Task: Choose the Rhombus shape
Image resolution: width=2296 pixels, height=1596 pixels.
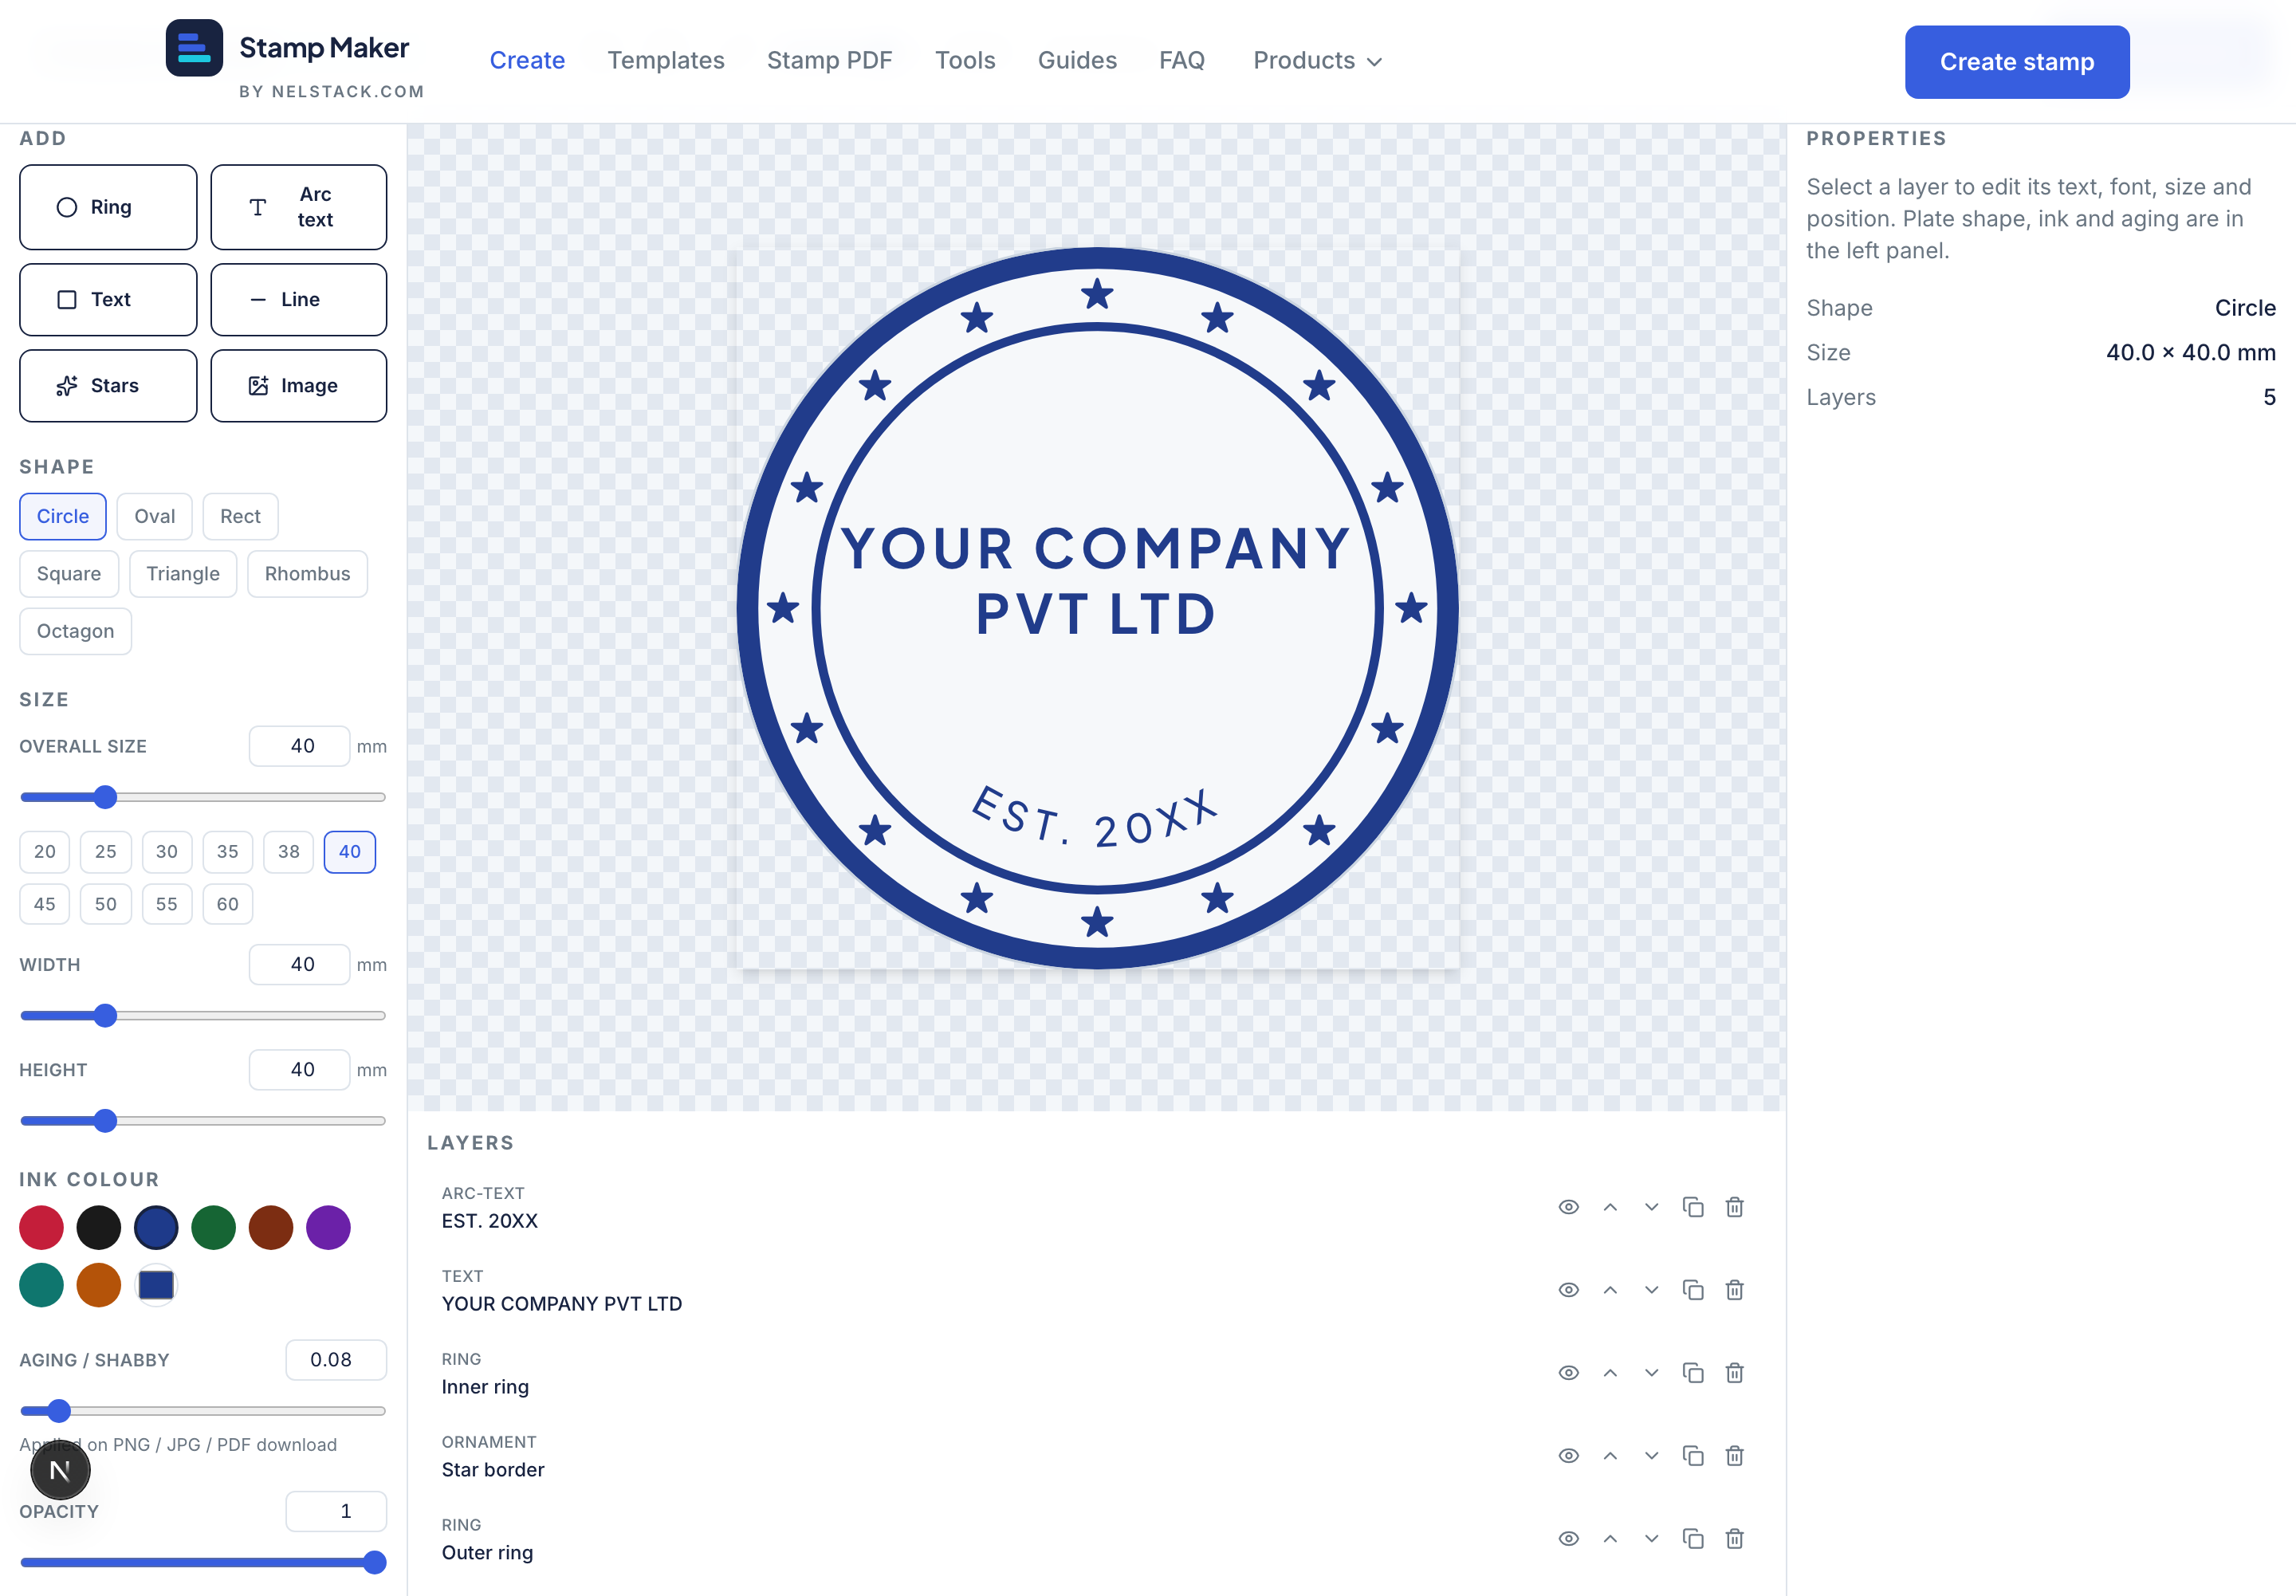Action: point(307,574)
